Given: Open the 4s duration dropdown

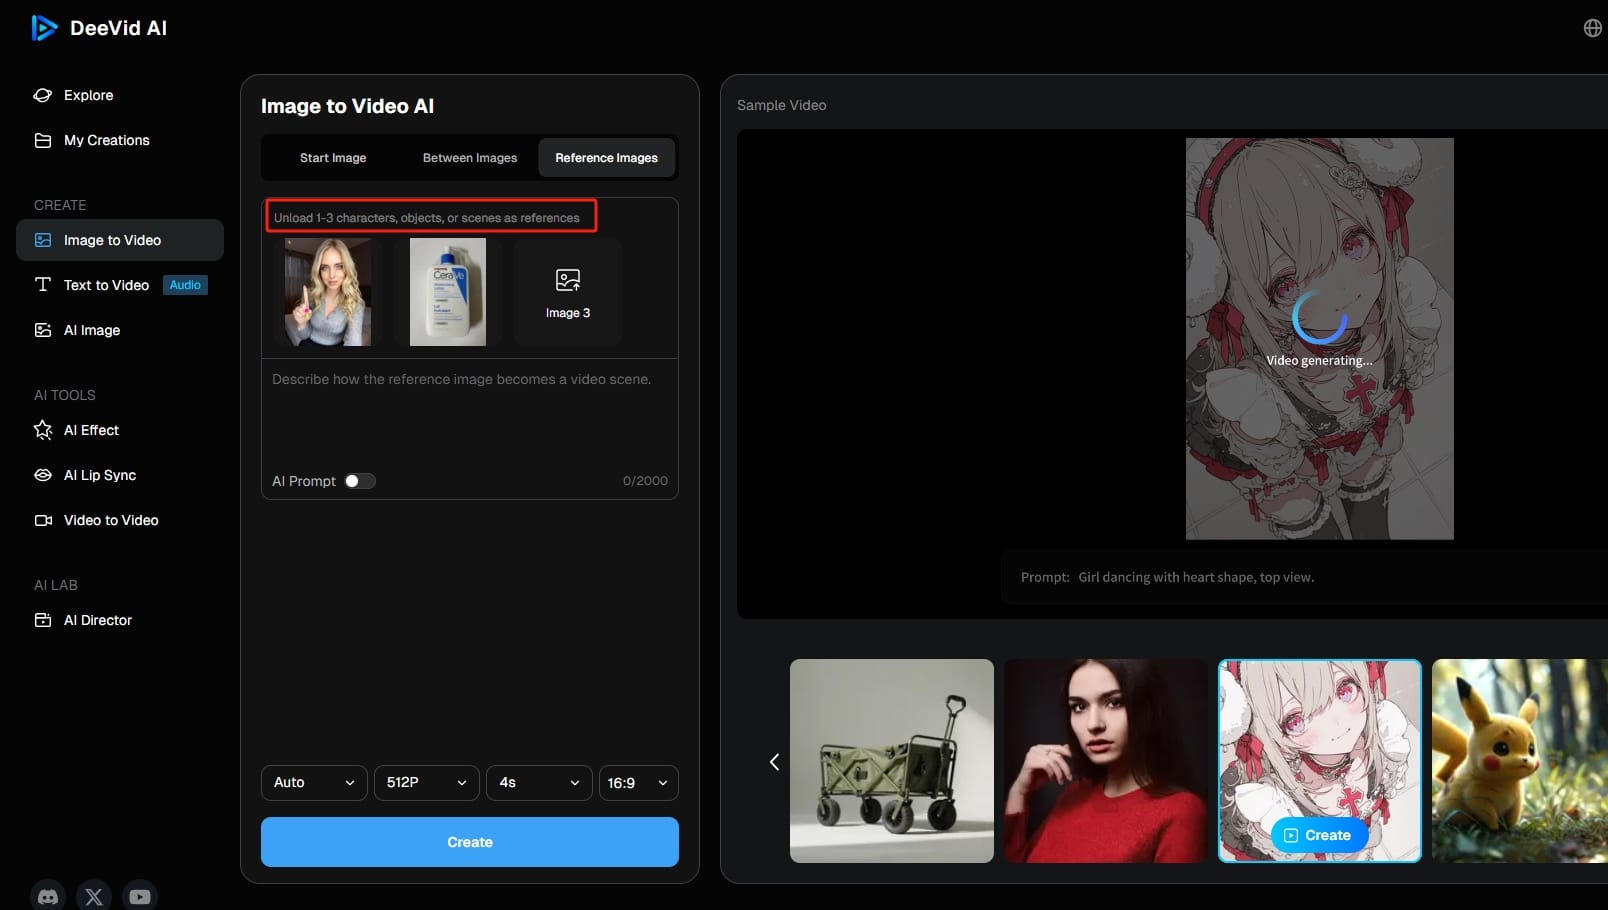Looking at the screenshot, I should (540, 783).
